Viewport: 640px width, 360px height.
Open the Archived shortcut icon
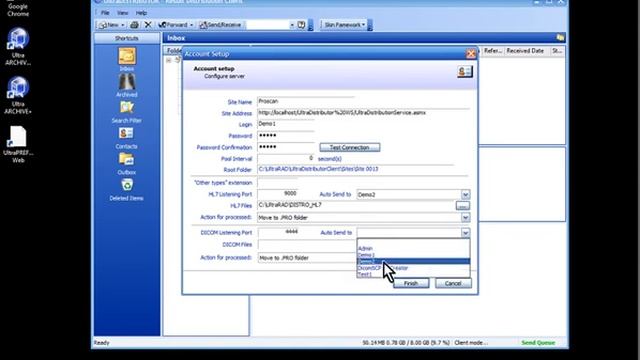(127, 82)
